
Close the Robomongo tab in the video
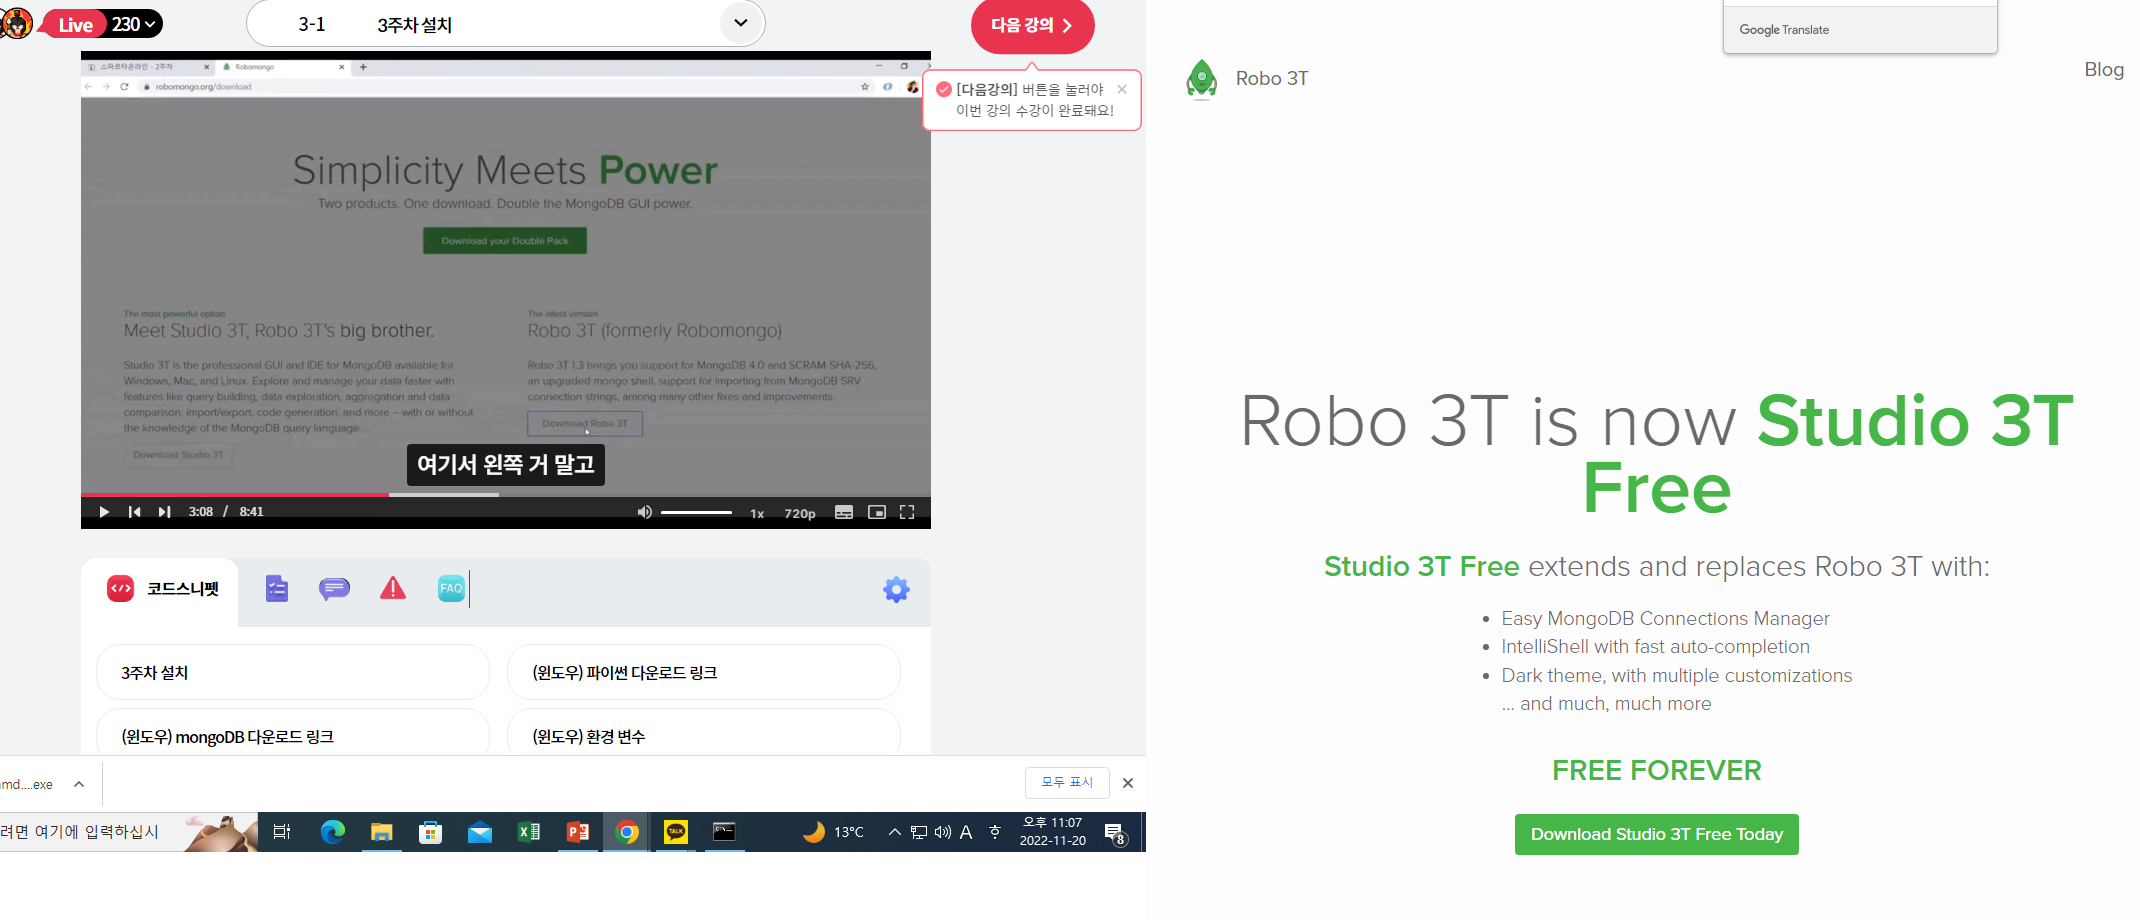pos(342,67)
